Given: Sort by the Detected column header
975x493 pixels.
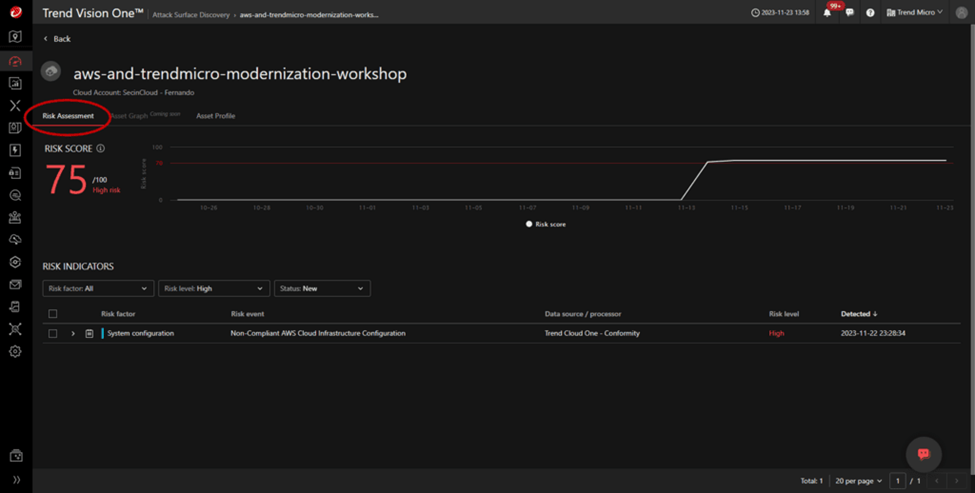Looking at the screenshot, I should [x=859, y=314].
